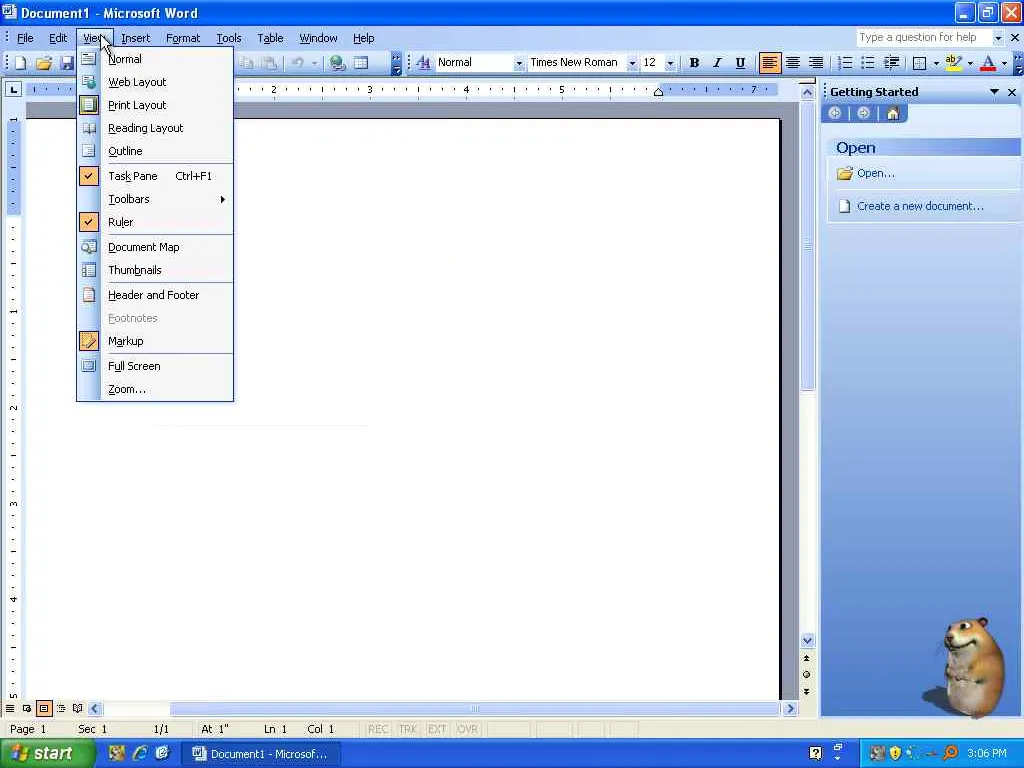Click the New Blank Document toolbar icon
Screen dimensions: 1024x768
click(x=20, y=63)
